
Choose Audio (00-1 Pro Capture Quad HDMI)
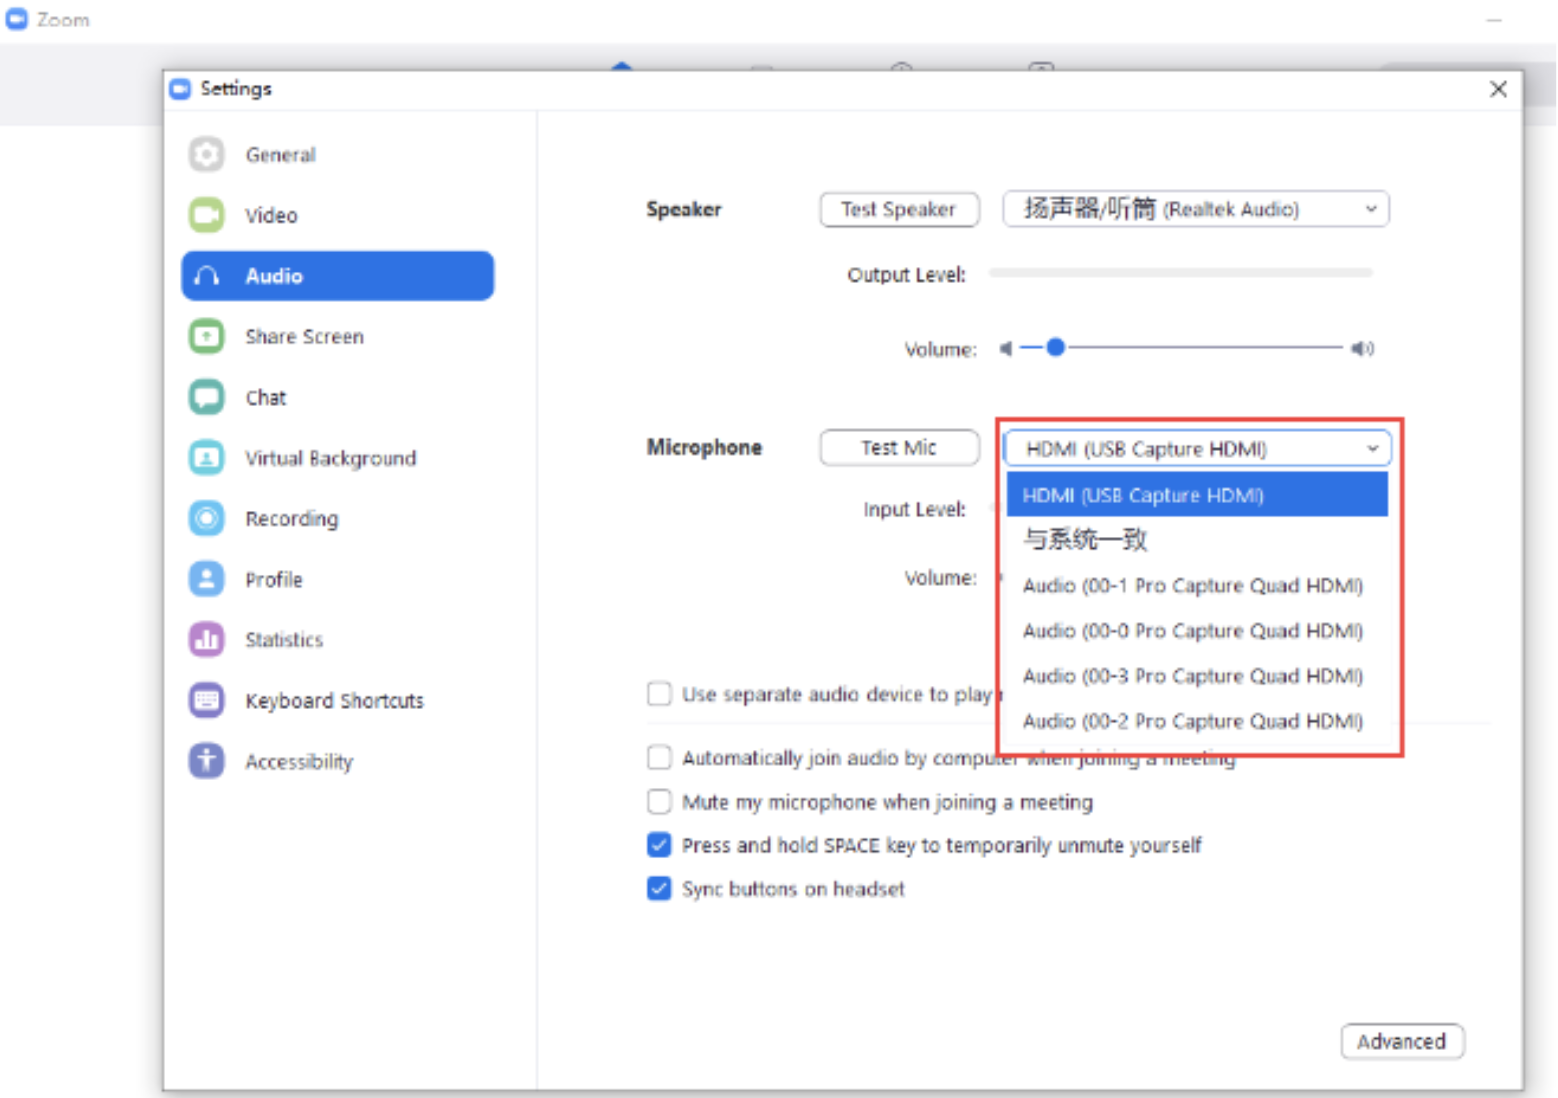1192,585
